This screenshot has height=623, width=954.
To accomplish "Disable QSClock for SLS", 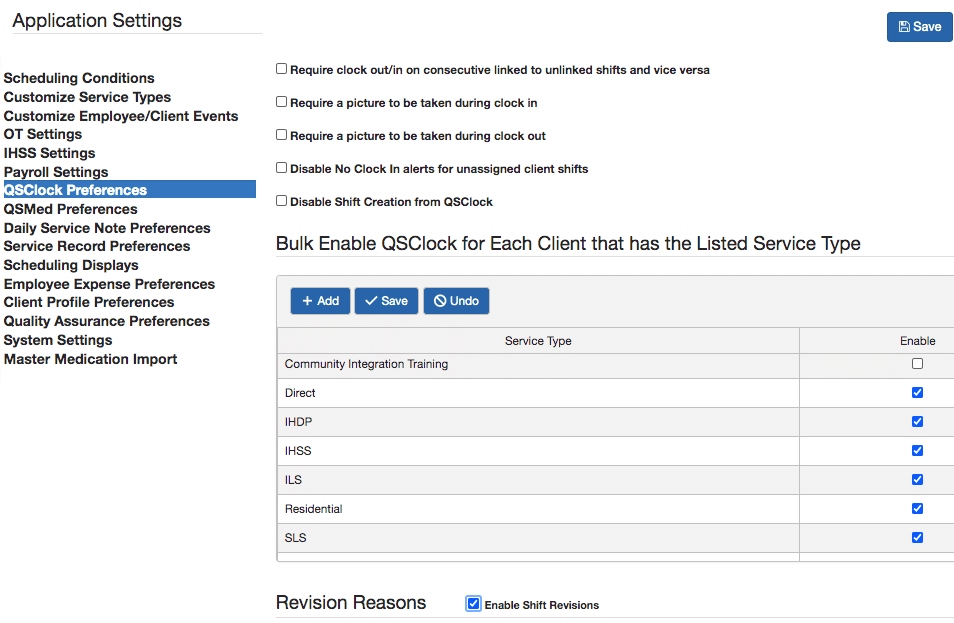I will coord(917,537).
